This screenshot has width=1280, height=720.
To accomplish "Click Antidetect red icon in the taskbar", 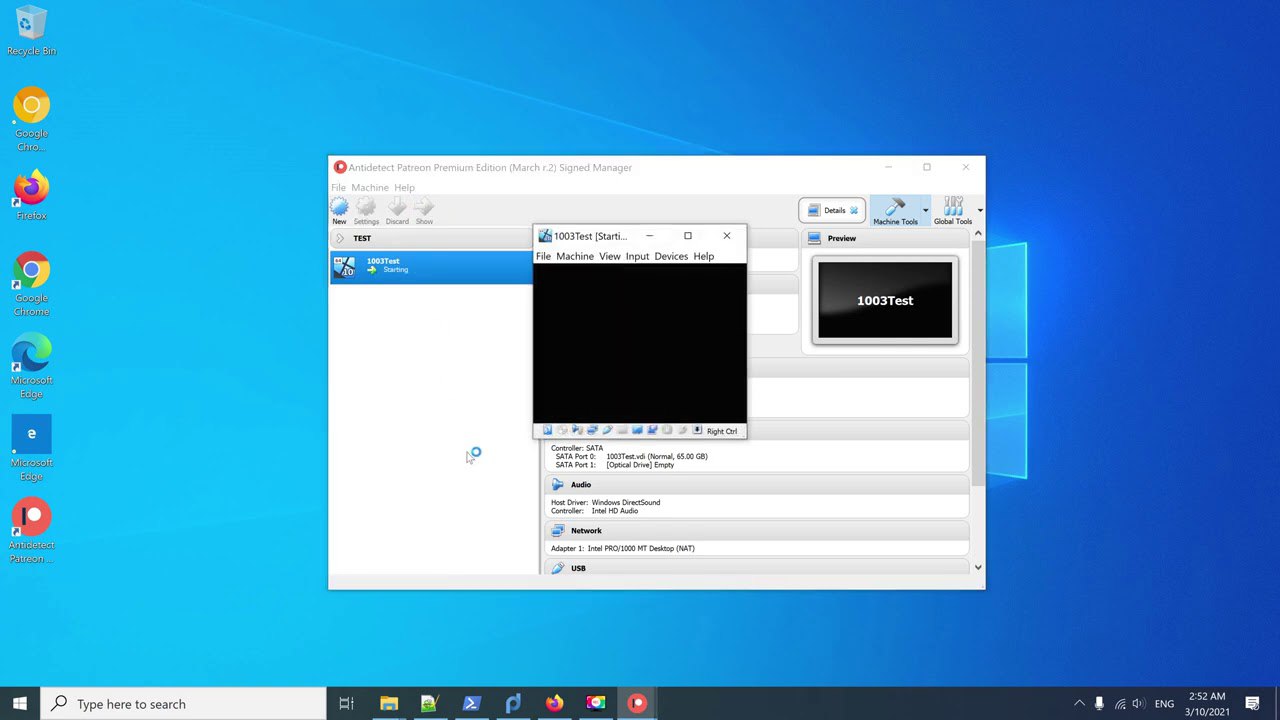I will pyautogui.click(x=637, y=704).
